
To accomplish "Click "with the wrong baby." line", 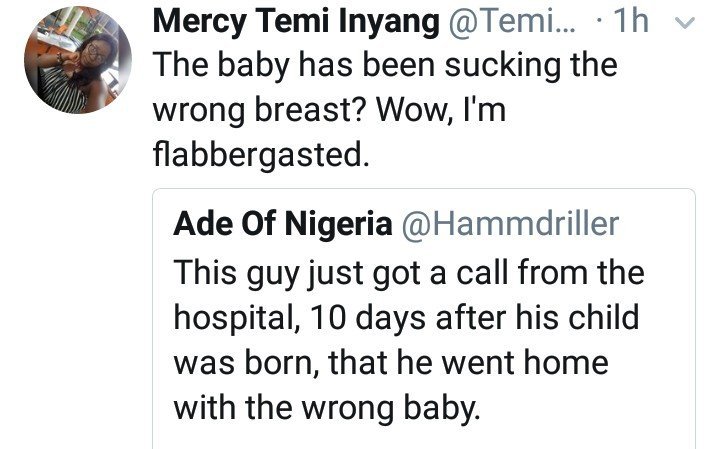I will [x=327, y=407].
